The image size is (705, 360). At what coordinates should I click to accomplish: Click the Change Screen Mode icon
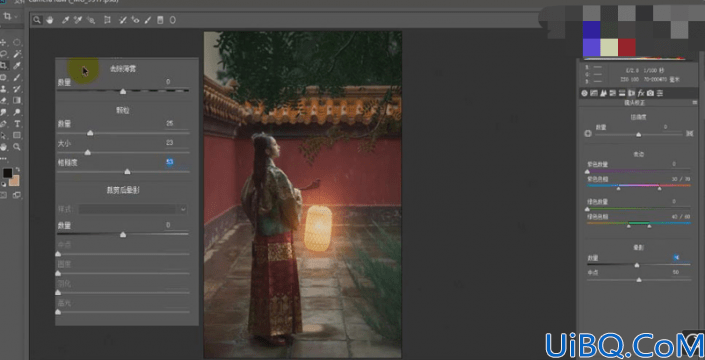coord(17,195)
